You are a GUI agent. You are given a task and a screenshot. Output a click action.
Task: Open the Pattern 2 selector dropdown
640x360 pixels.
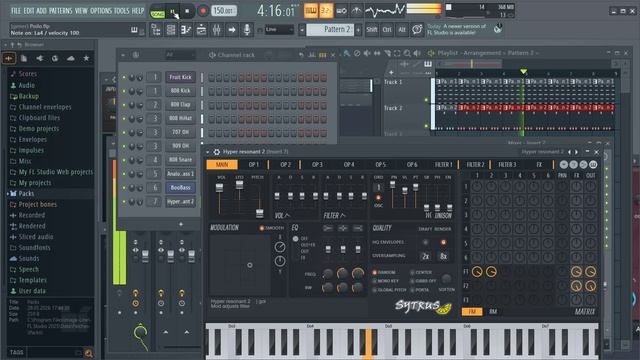[302, 30]
